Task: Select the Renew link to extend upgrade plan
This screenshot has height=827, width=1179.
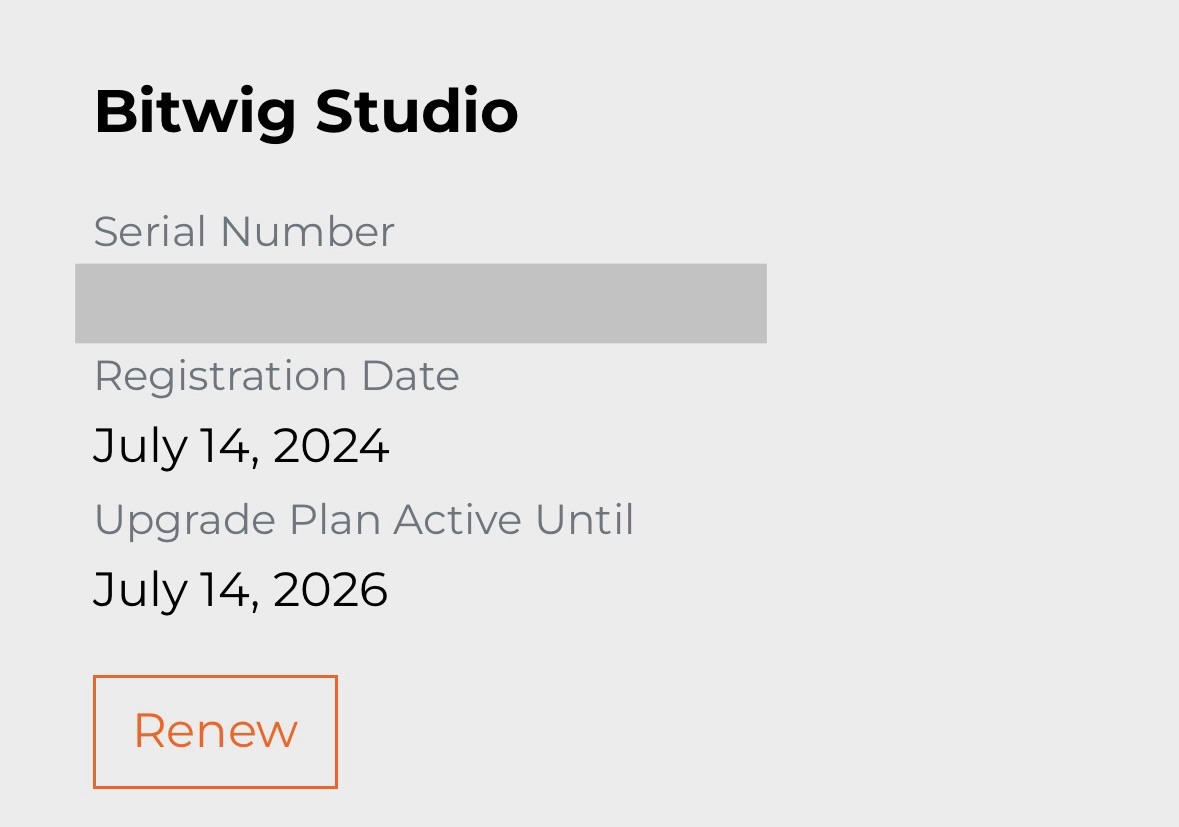Action: pos(215,731)
